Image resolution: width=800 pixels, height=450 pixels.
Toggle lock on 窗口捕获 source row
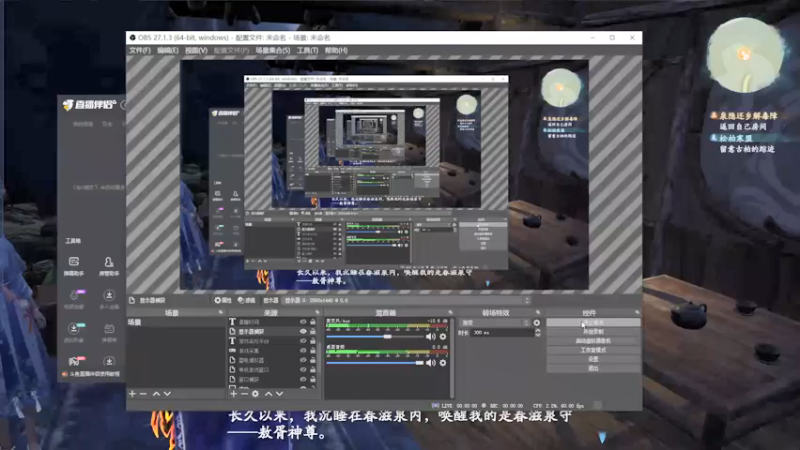click(x=313, y=379)
